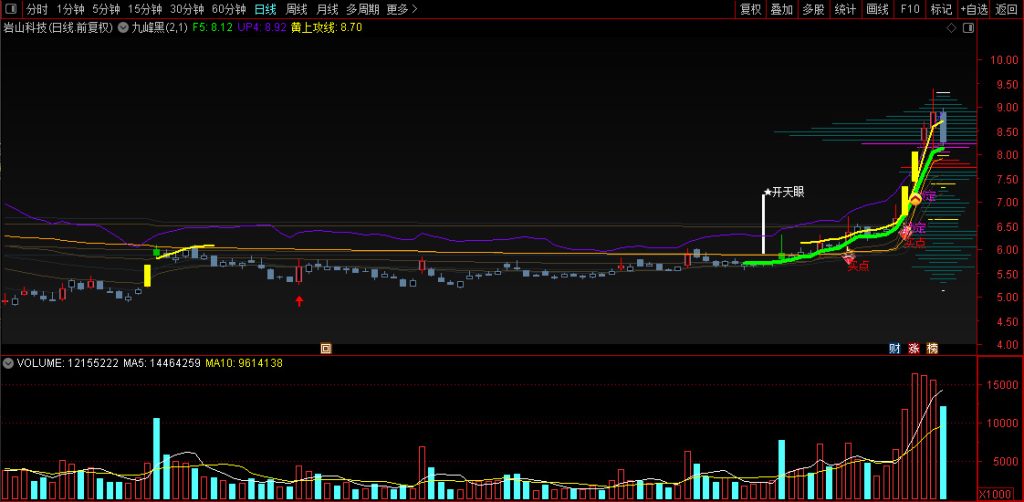
Task: Click the 画线 drawing tool button
Action: (x=877, y=9)
